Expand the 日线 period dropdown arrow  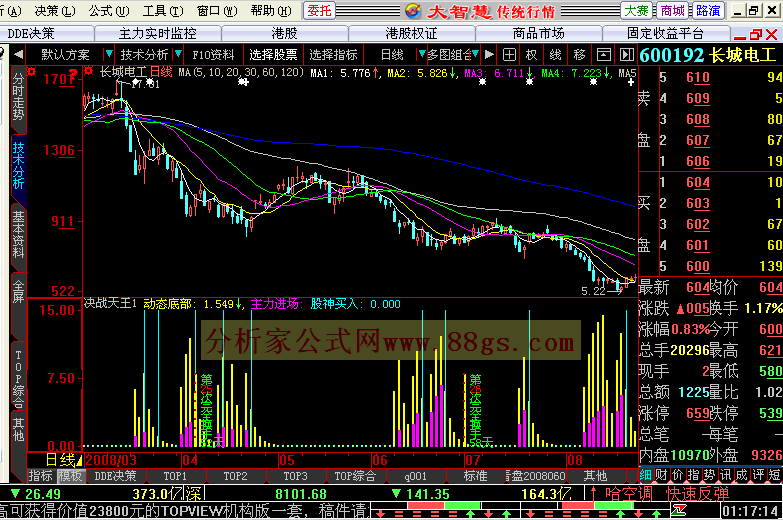[x=421, y=54]
